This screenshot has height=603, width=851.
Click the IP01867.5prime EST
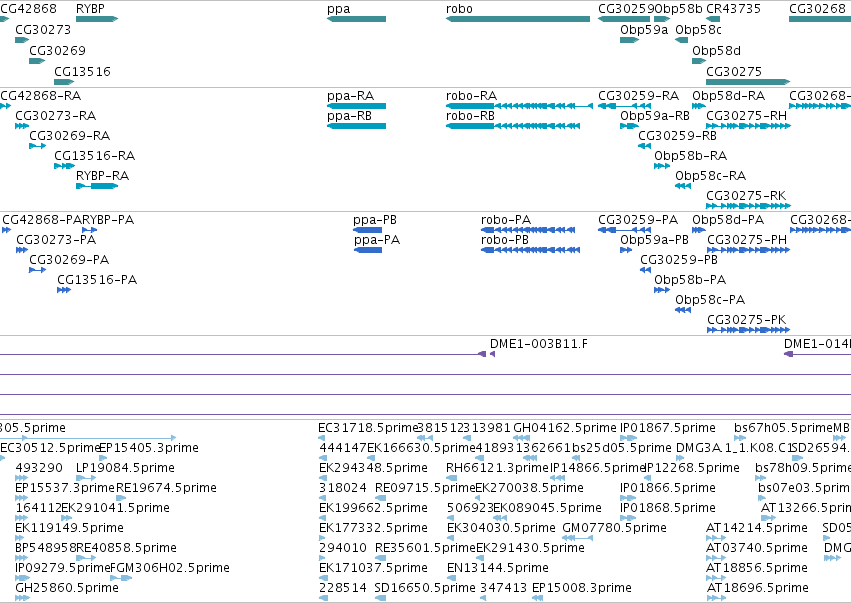[x=628, y=438]
